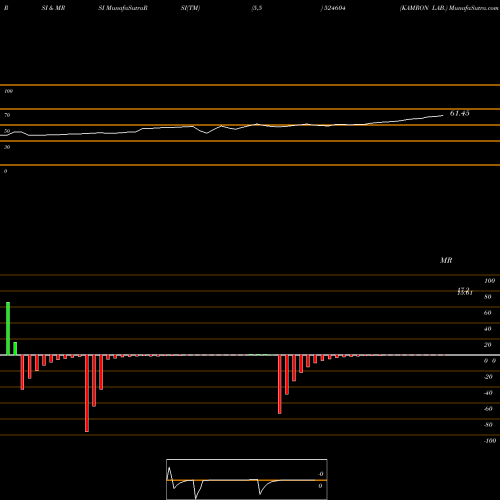Screen dimensions: 500x500
Task: Click the MR panel heading label
Action: tap(446, 260)
